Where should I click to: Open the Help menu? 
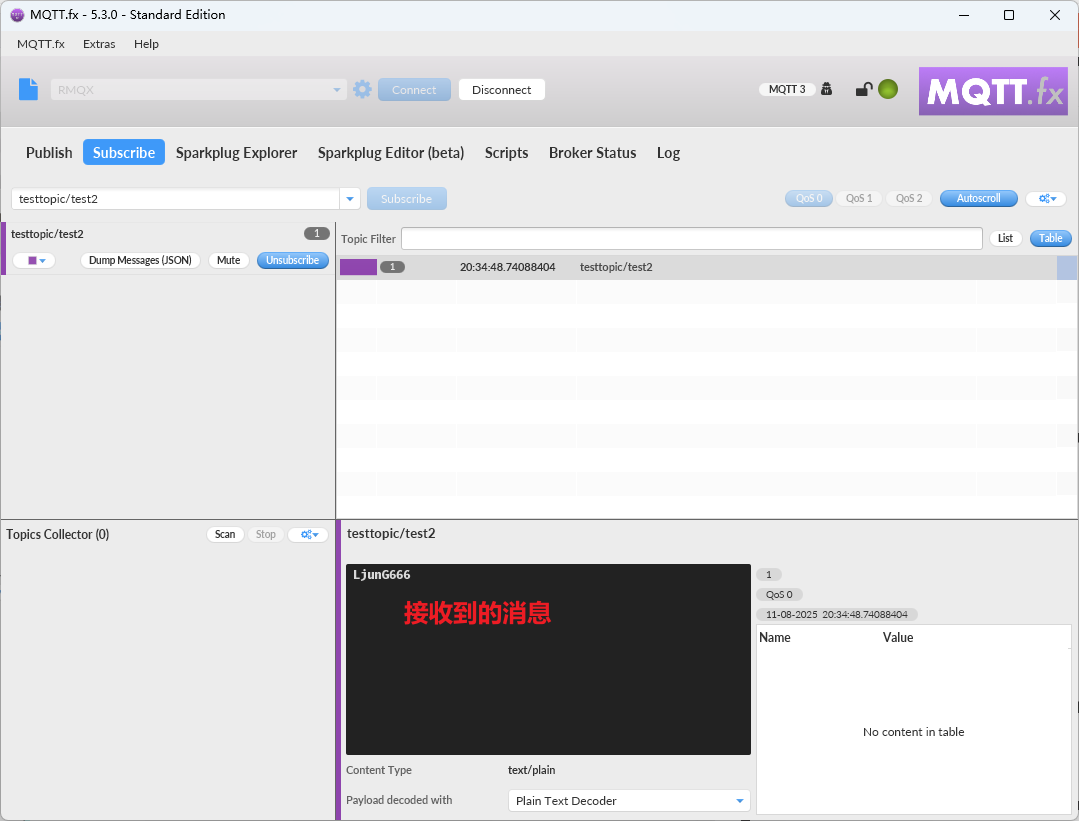point(146,44)
